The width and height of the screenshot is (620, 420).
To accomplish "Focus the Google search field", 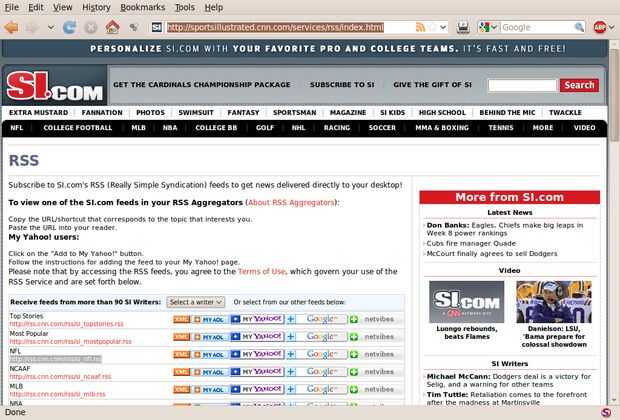I will coord(537,27).
